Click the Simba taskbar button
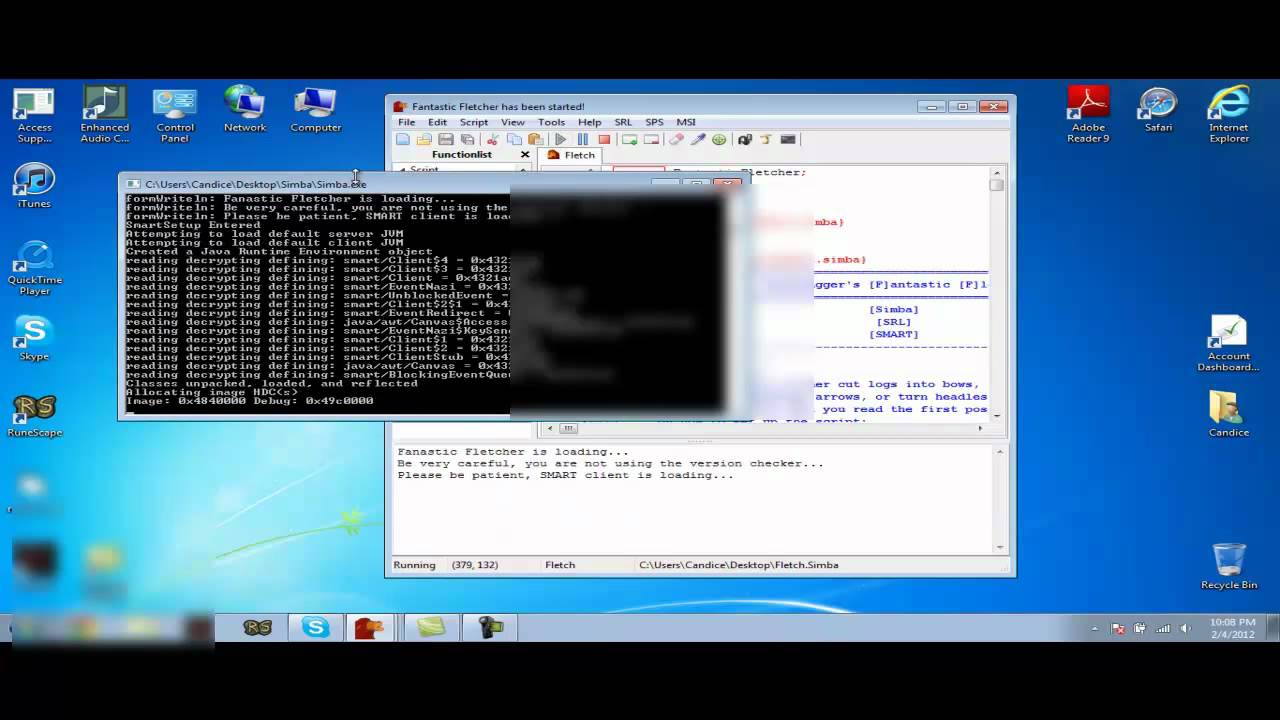This screenshot has width=1280, height=720. [x=369, y=628]
